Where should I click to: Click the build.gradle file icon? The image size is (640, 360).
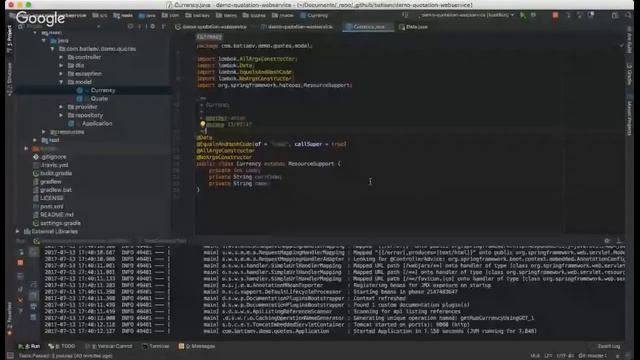(36, 173)
